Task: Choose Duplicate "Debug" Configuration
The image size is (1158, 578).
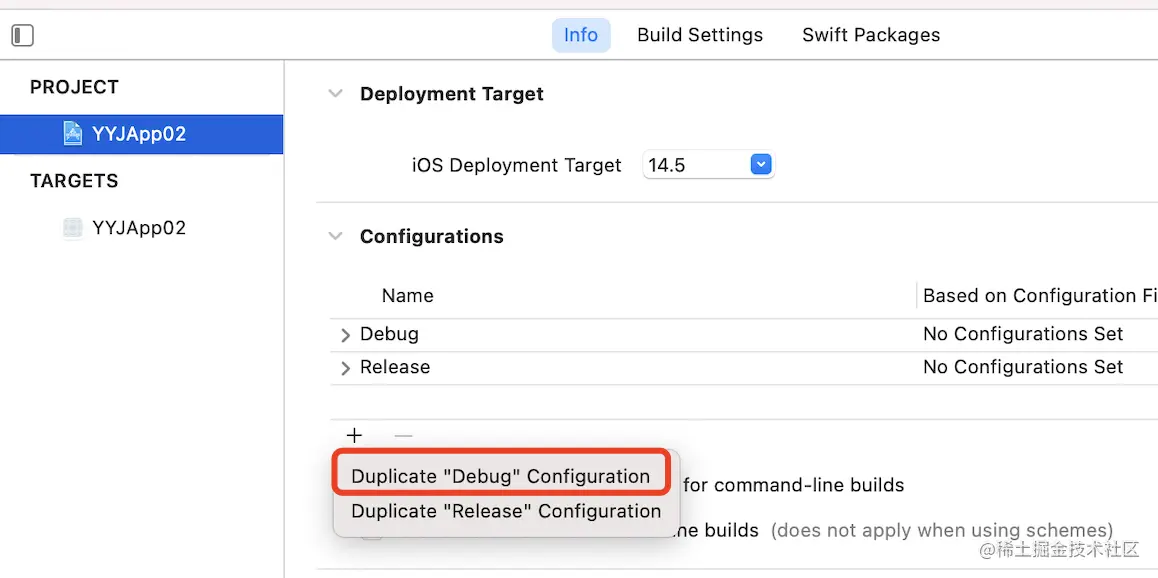Action: (501, 476)
